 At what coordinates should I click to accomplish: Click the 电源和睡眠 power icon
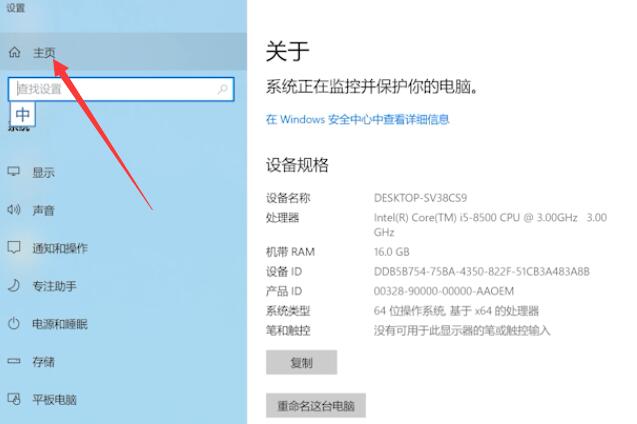point(14,323)
